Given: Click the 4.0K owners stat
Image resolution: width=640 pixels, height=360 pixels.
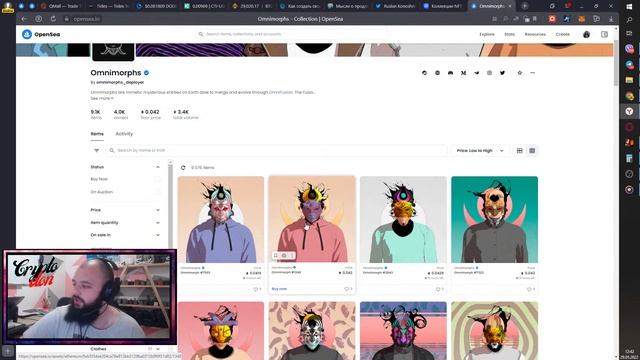Looking at the screenshot, I should click(x=120, y=114).
